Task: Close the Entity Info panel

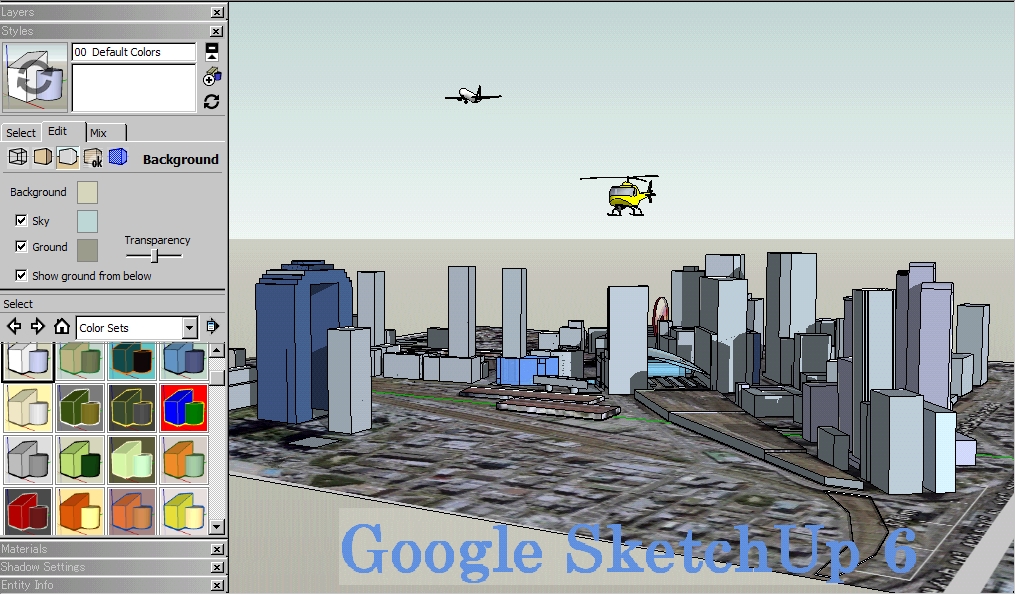Action: (218, 585)
